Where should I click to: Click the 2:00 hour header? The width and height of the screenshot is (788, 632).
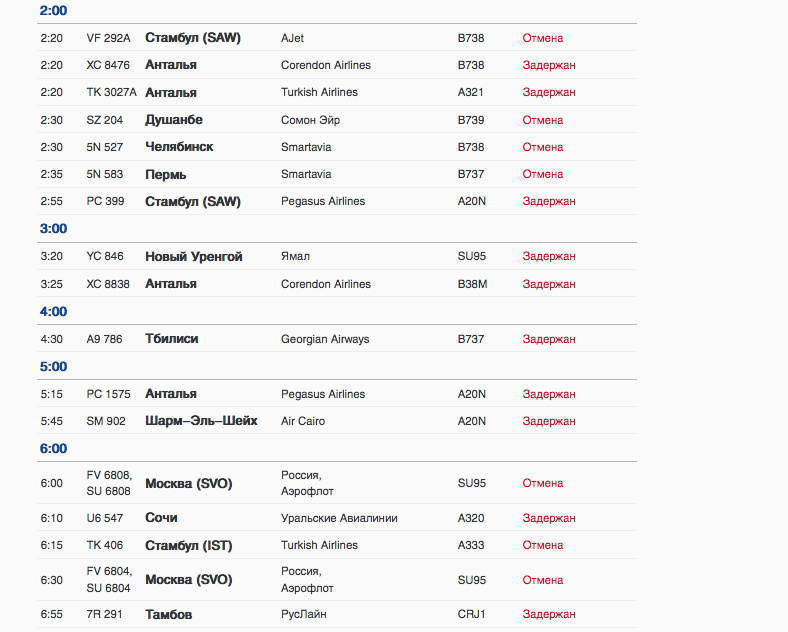click(x=53, y=10)
